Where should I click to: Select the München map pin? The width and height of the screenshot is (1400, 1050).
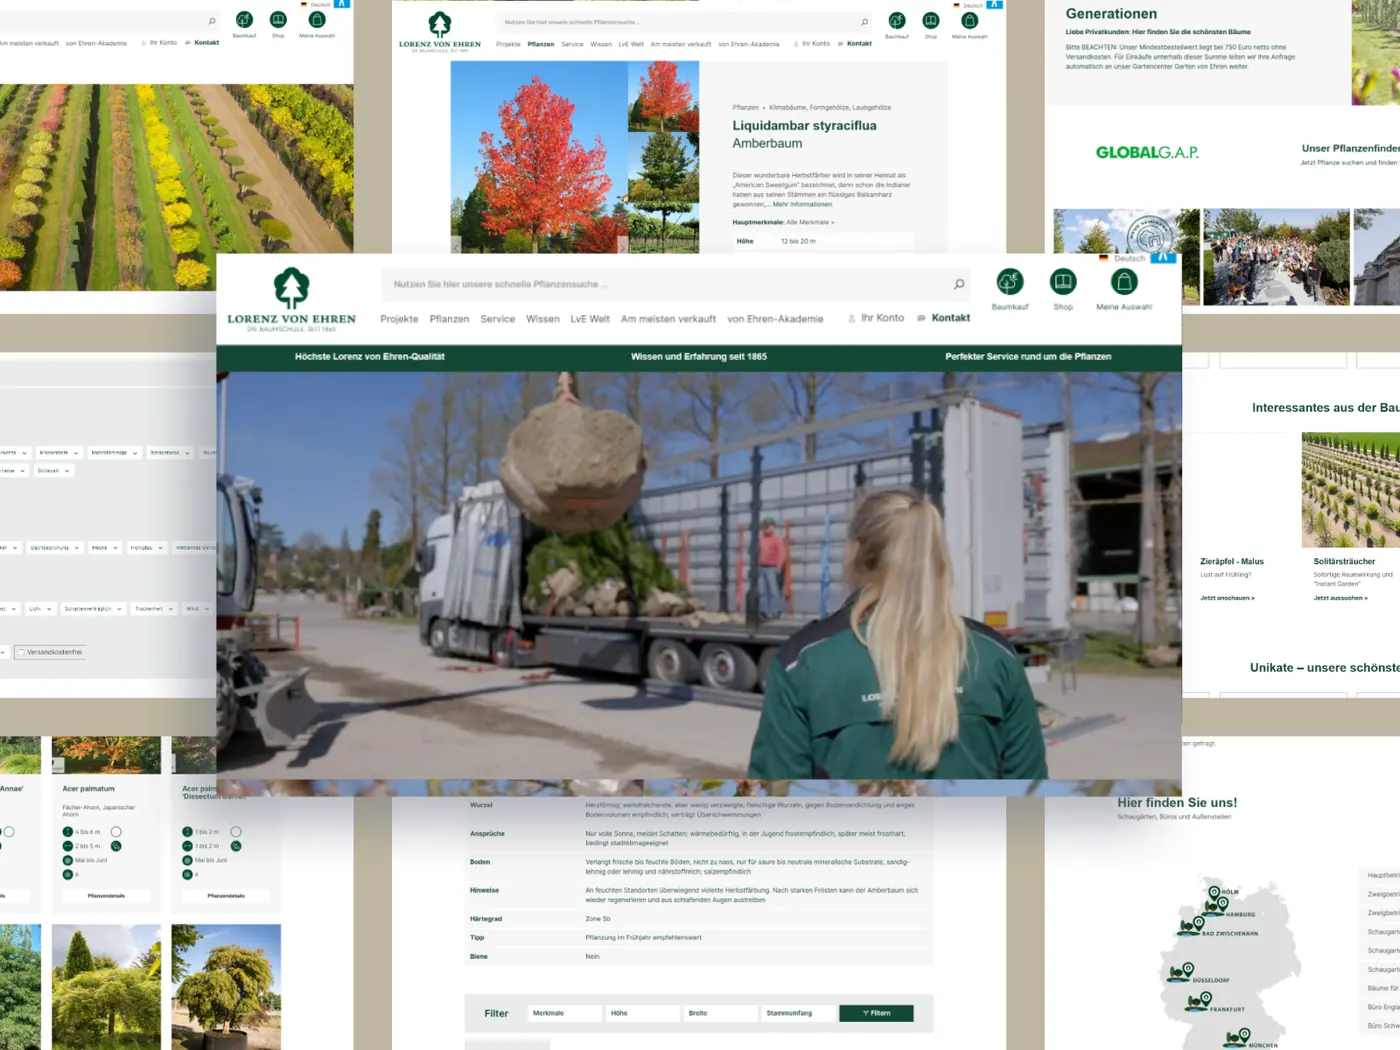click(1244, 1035)
